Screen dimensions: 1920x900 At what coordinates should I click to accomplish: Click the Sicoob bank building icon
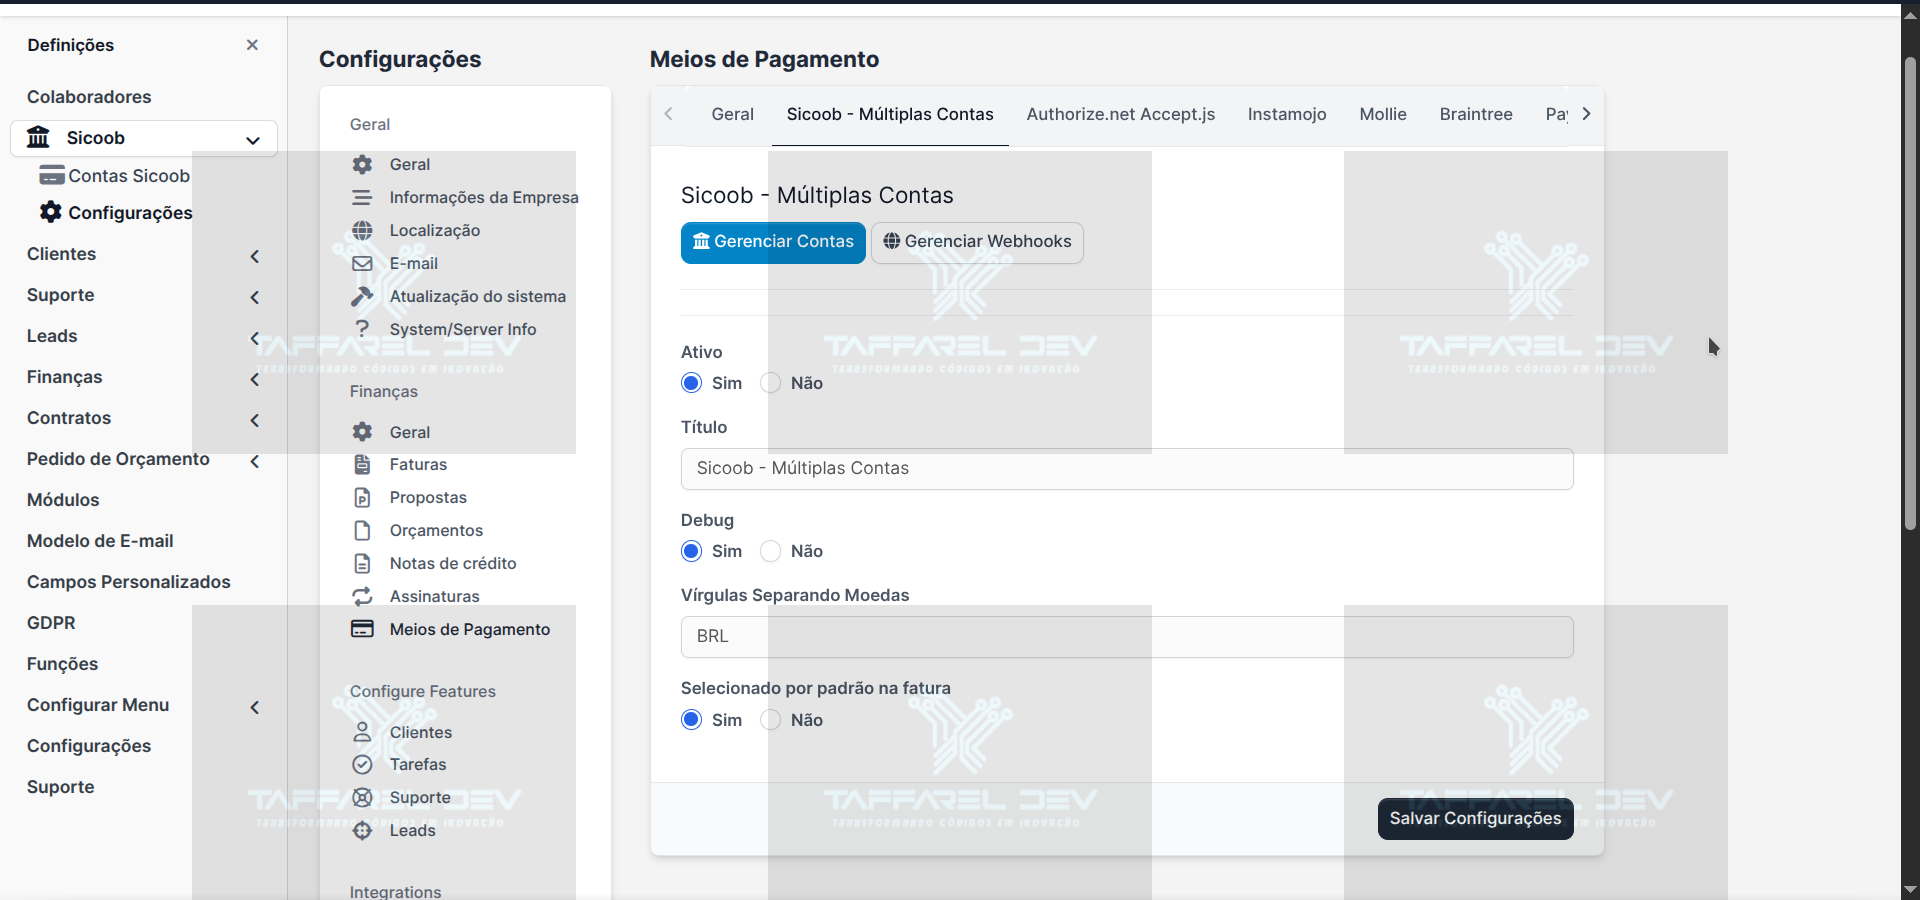tap(38, 137)
